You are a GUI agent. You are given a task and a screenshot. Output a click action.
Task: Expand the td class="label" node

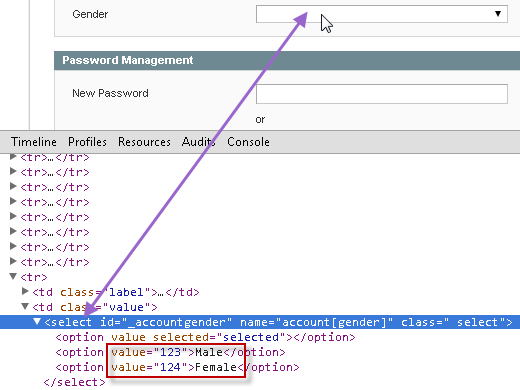[25, 291]
